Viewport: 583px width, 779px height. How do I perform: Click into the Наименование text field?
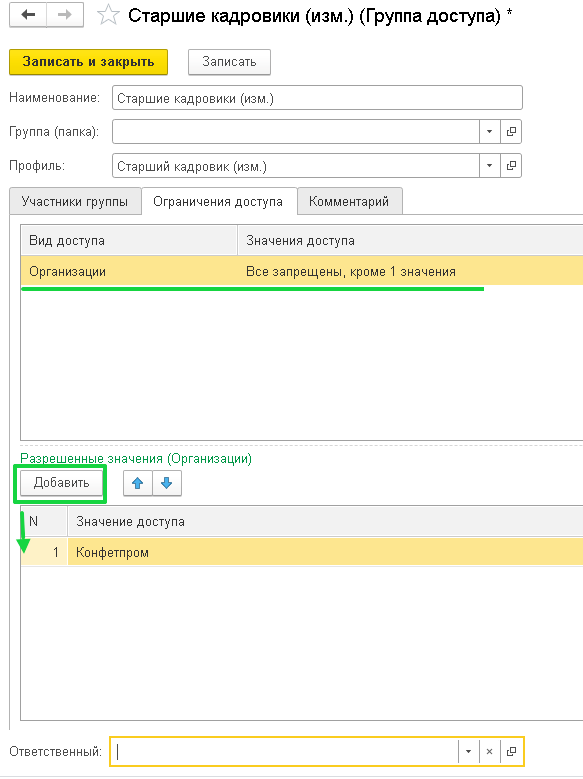317,98
